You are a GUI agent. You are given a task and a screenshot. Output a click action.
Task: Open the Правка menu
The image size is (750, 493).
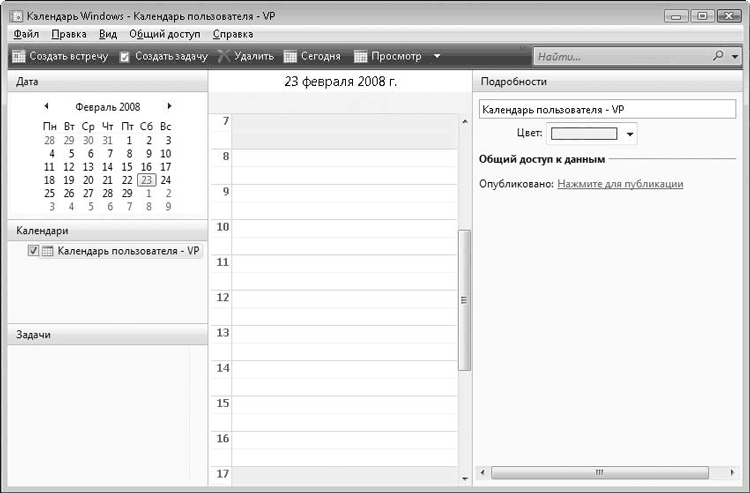click(69, 34)
